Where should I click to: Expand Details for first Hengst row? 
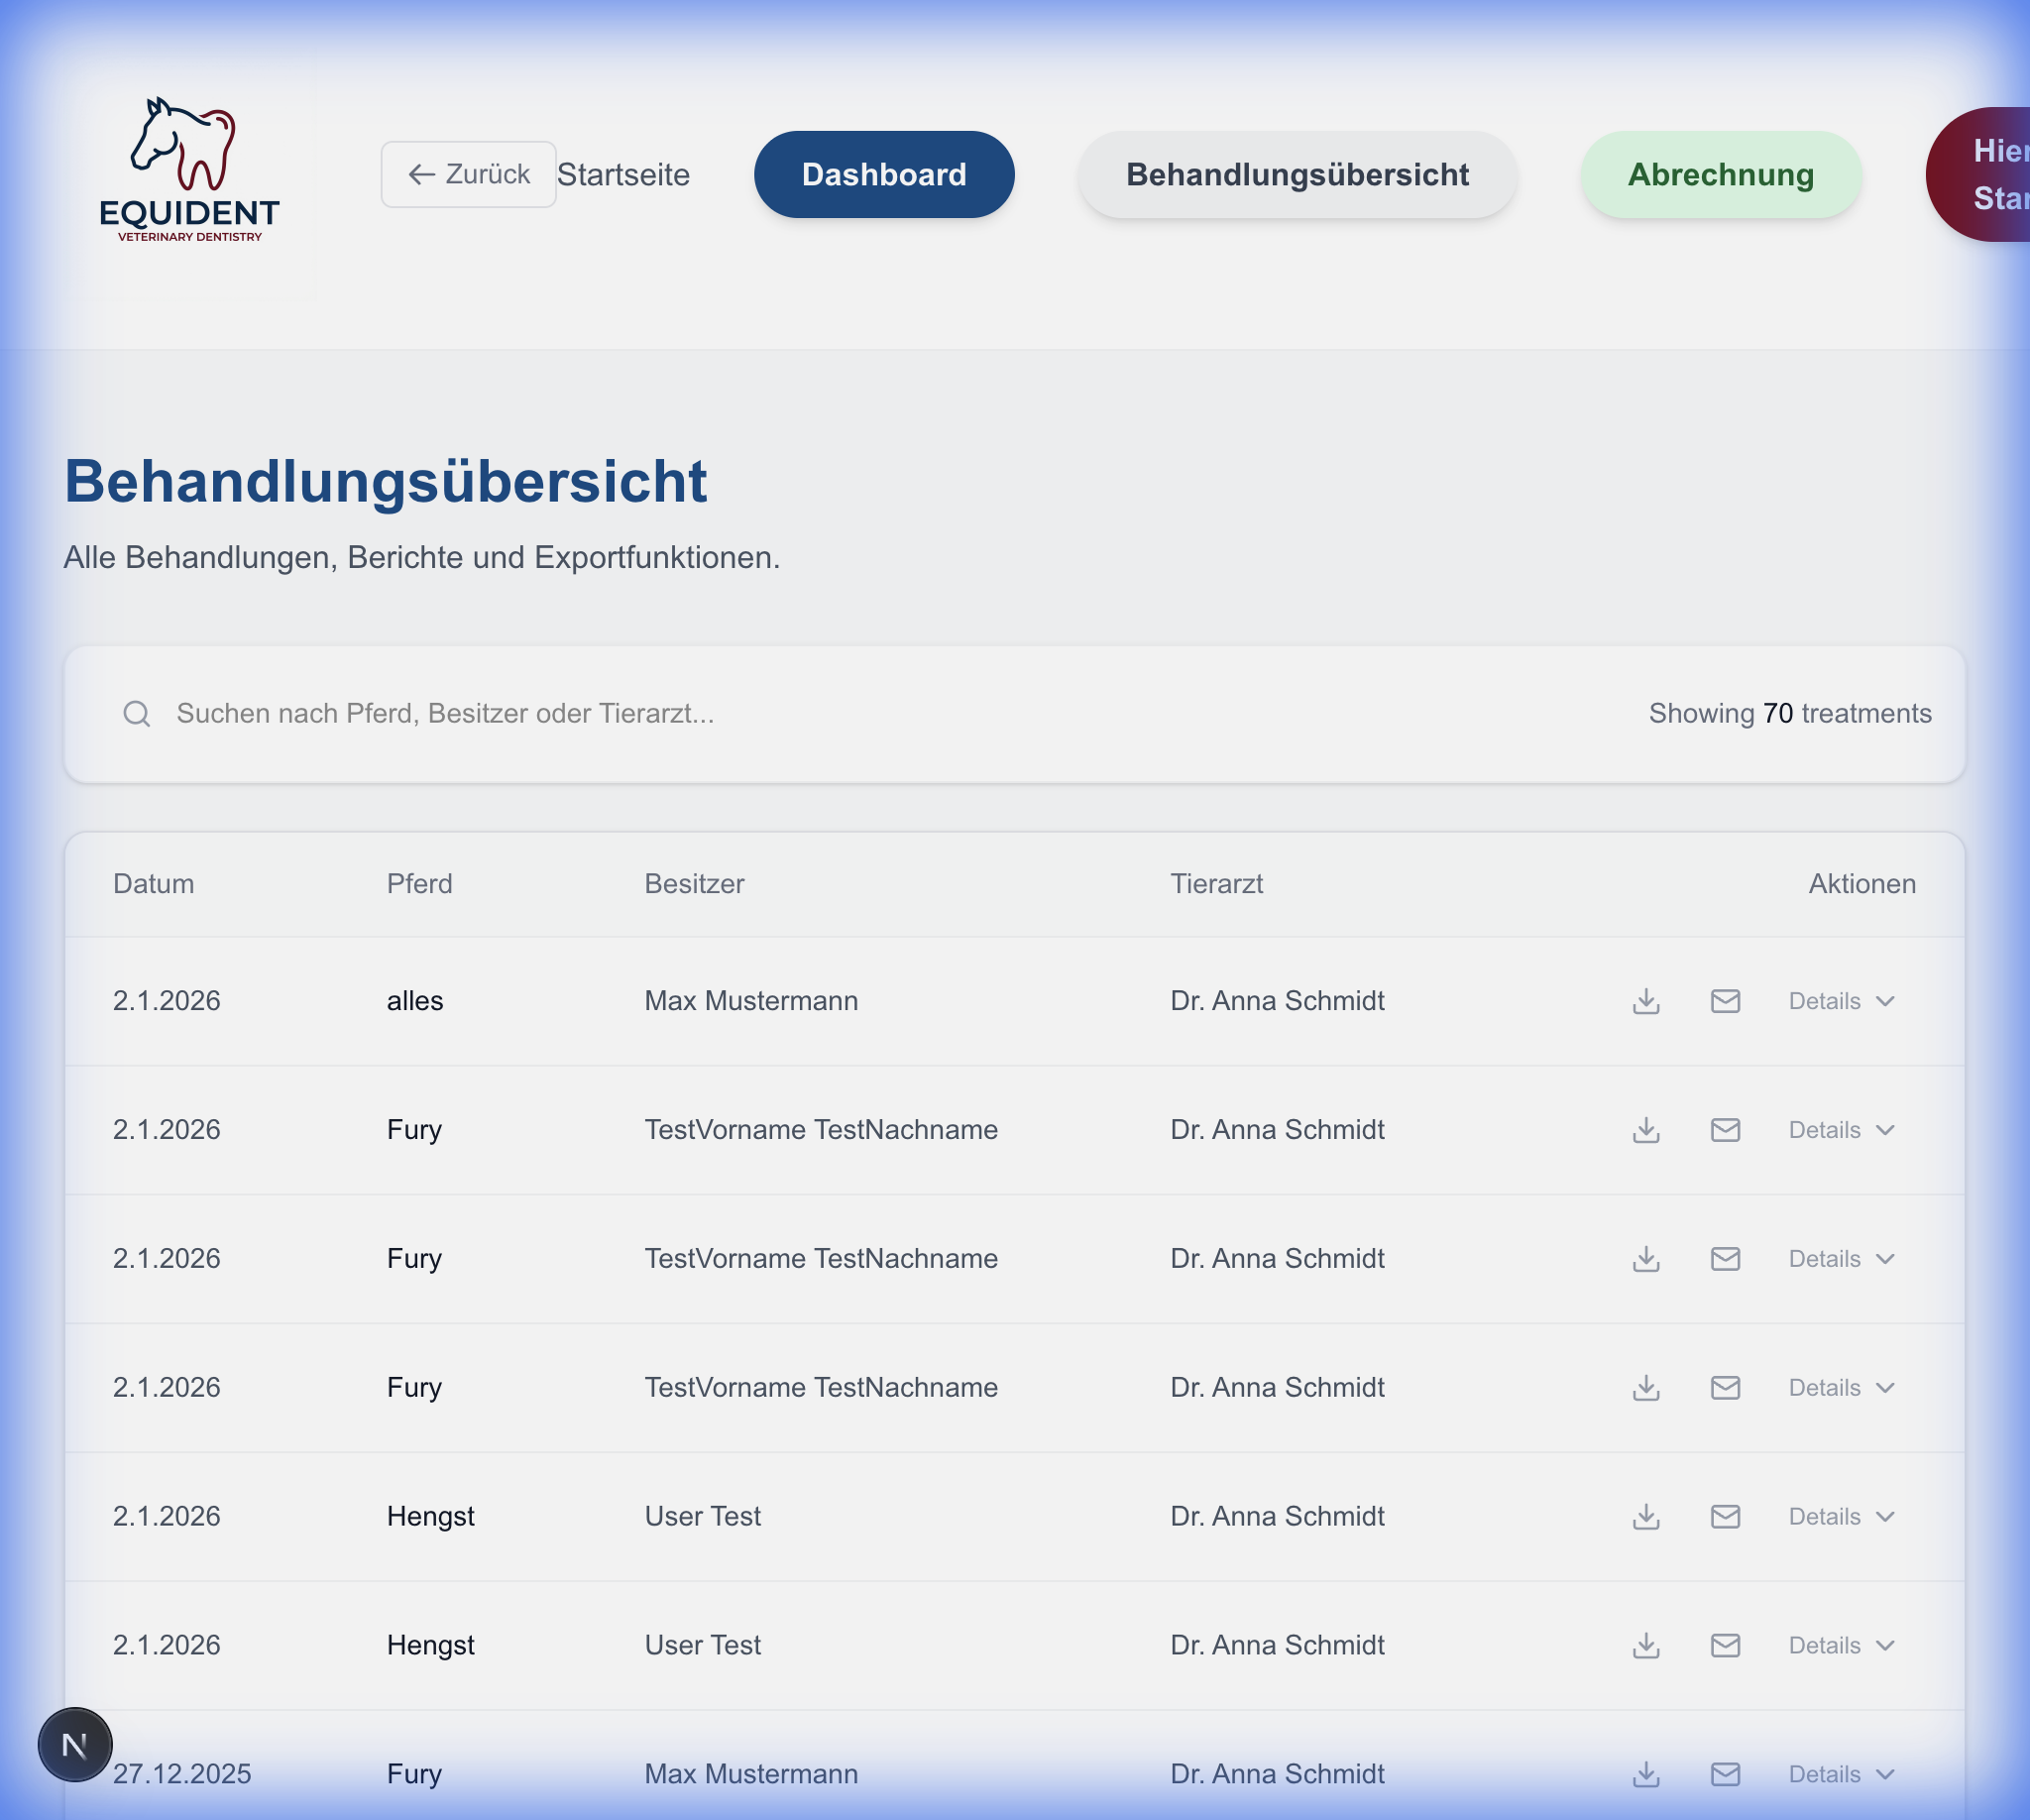(1841, 1516)
